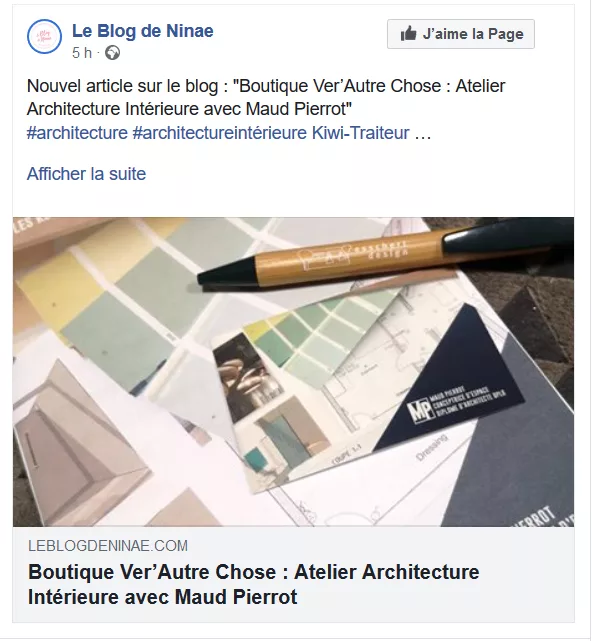
Task: Open the 5 h post timestamp
Action: click(82, 53)
